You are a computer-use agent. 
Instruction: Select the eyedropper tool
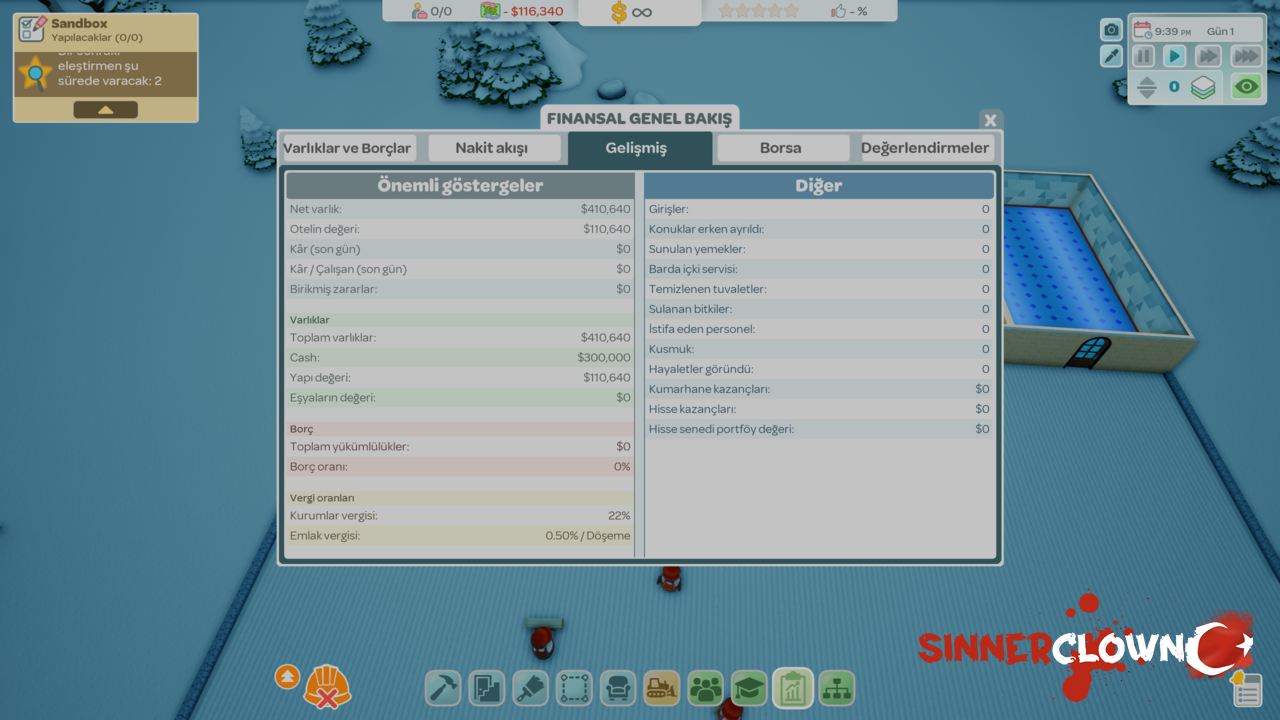(1111, 57)
